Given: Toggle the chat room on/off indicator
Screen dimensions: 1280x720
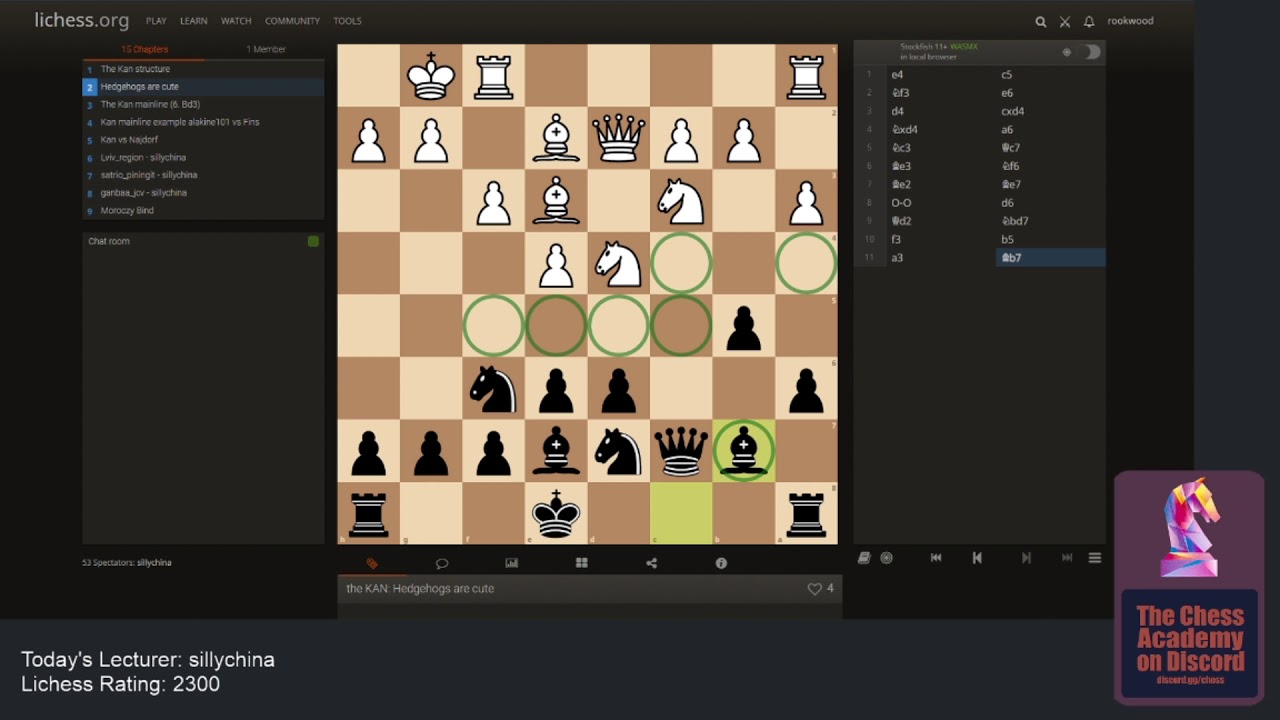Looking at the screenshot, I should pyautogui.click(x=313, y=241).
